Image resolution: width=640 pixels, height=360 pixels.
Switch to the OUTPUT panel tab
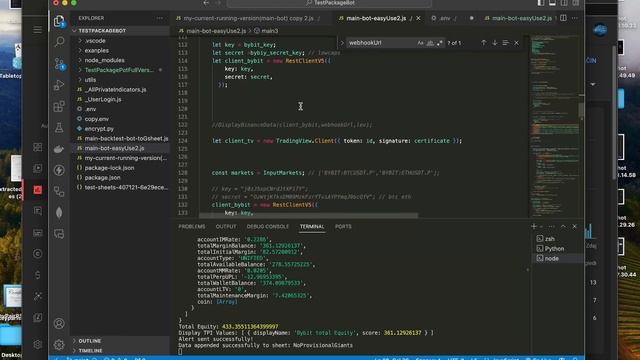(x=226, y=226)
